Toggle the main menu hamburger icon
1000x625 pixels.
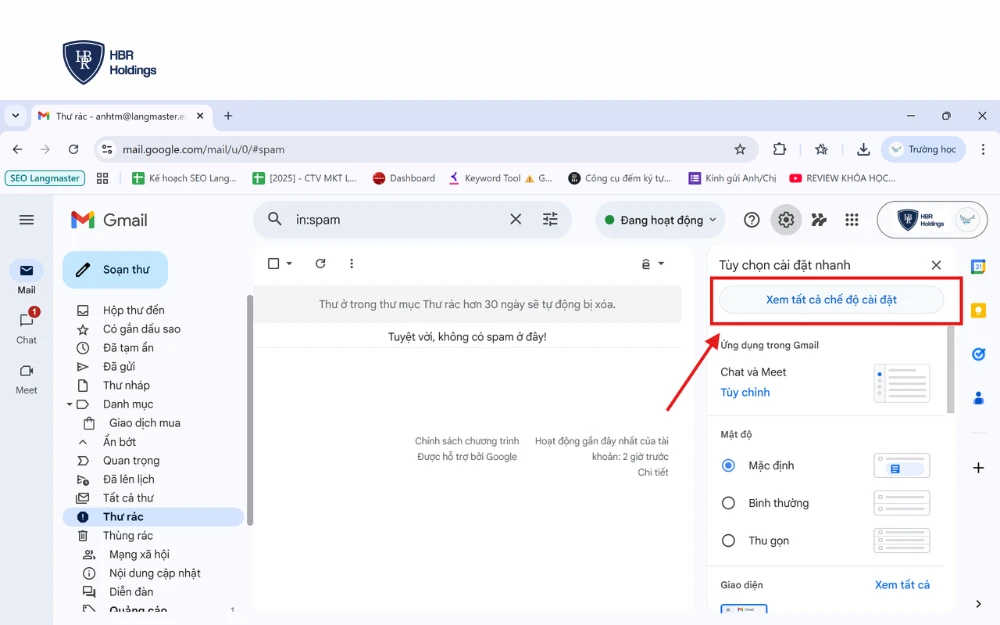click(26, 220)
